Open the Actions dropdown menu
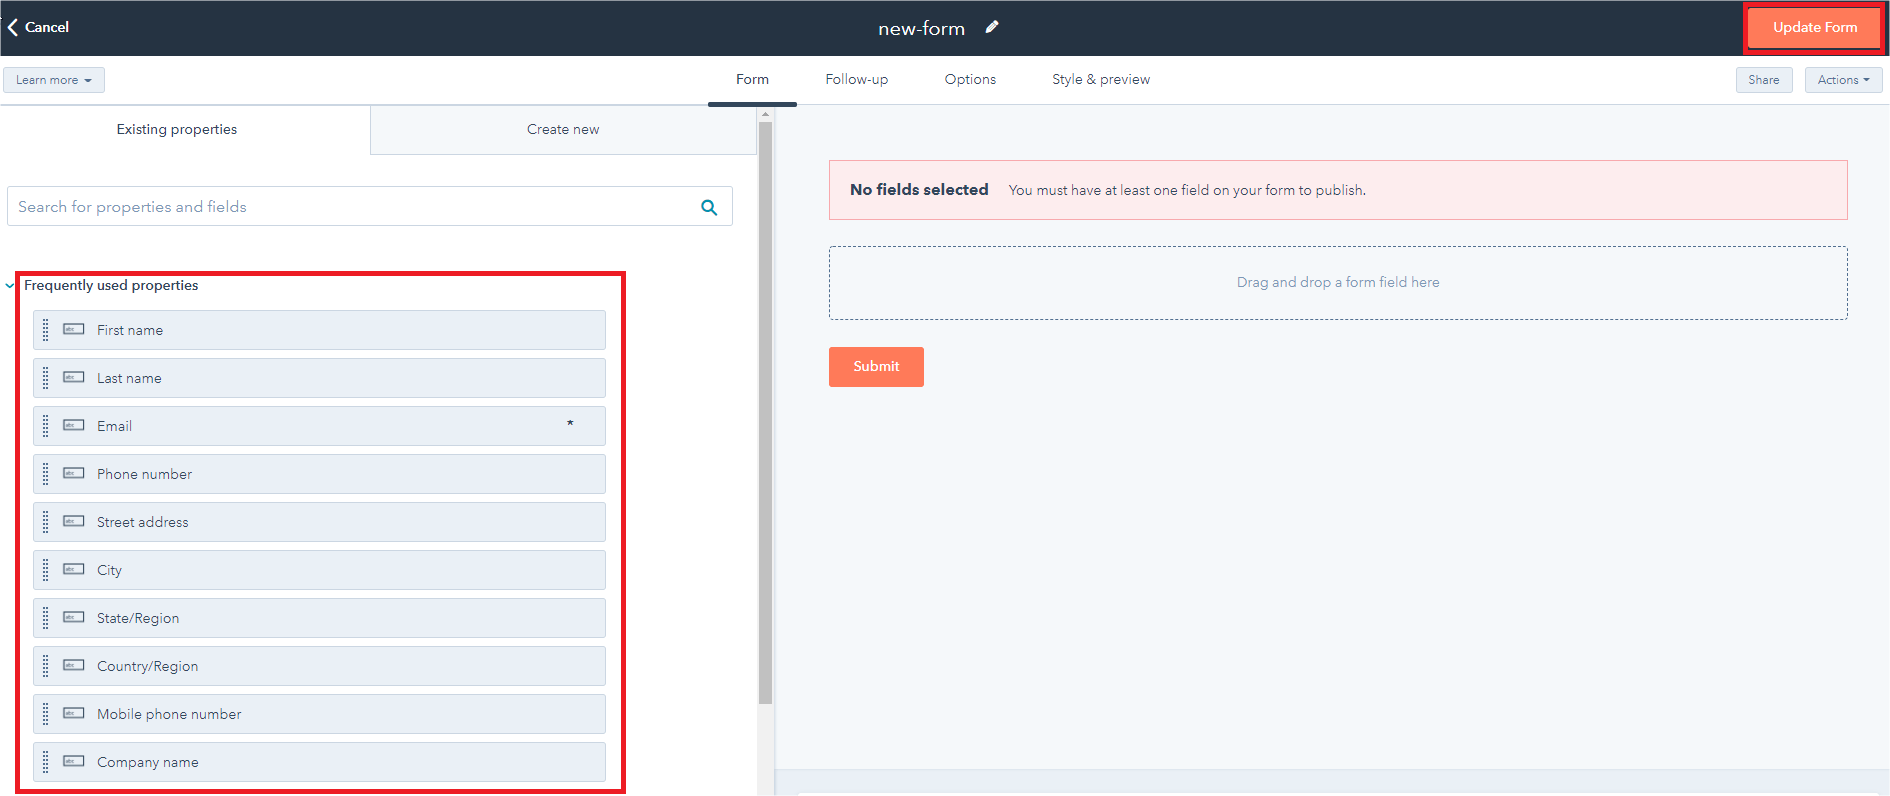The width and height of the screenshot is (1890, 796). pos(1843,80)
